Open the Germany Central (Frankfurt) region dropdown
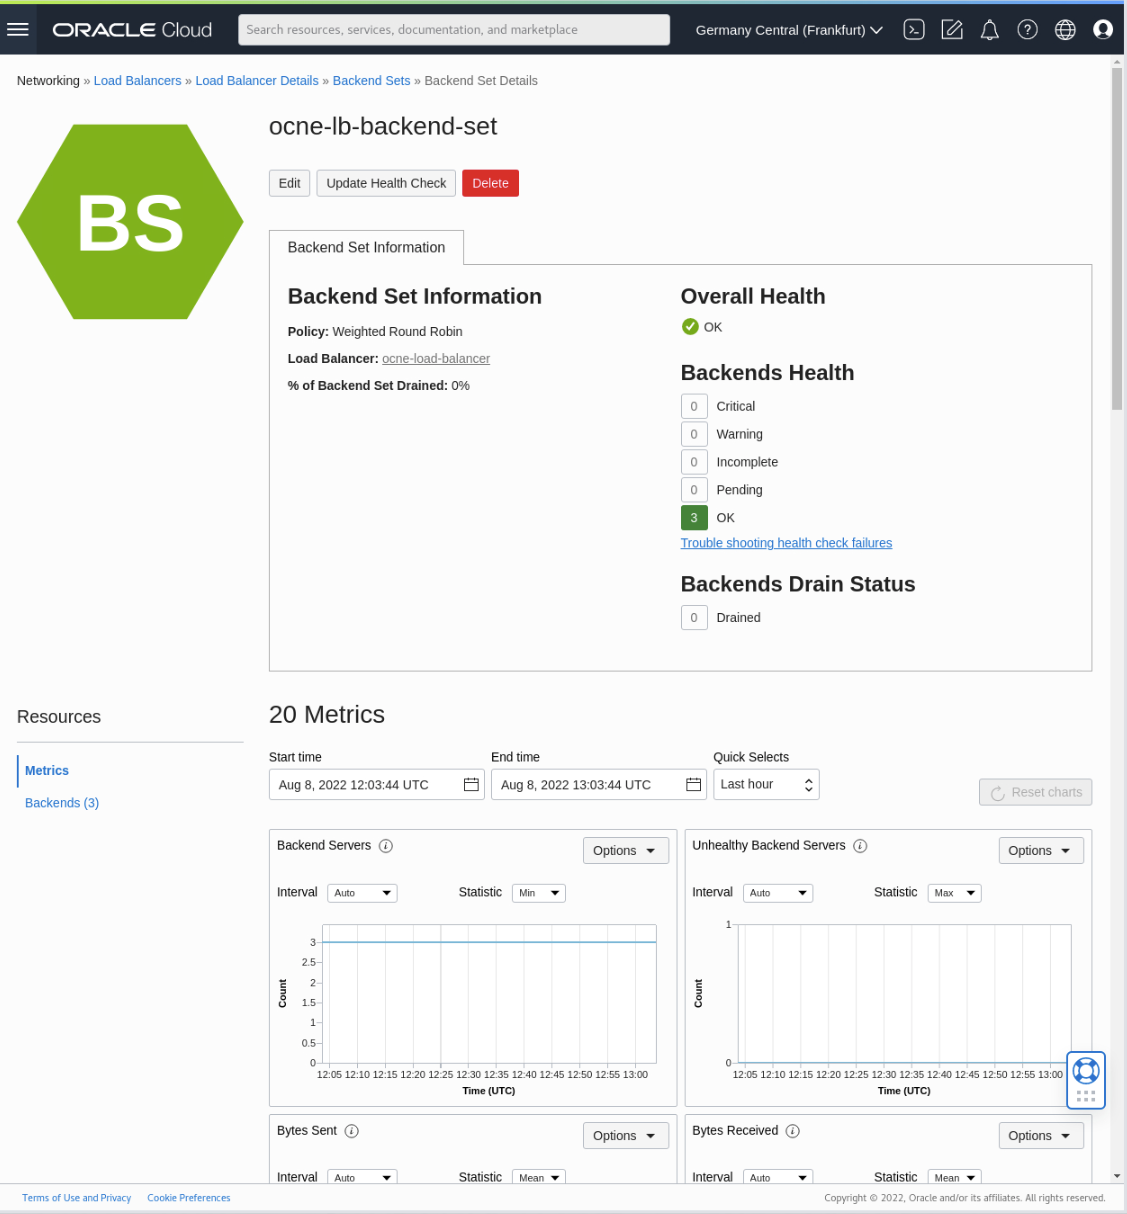 click(789, 30)
